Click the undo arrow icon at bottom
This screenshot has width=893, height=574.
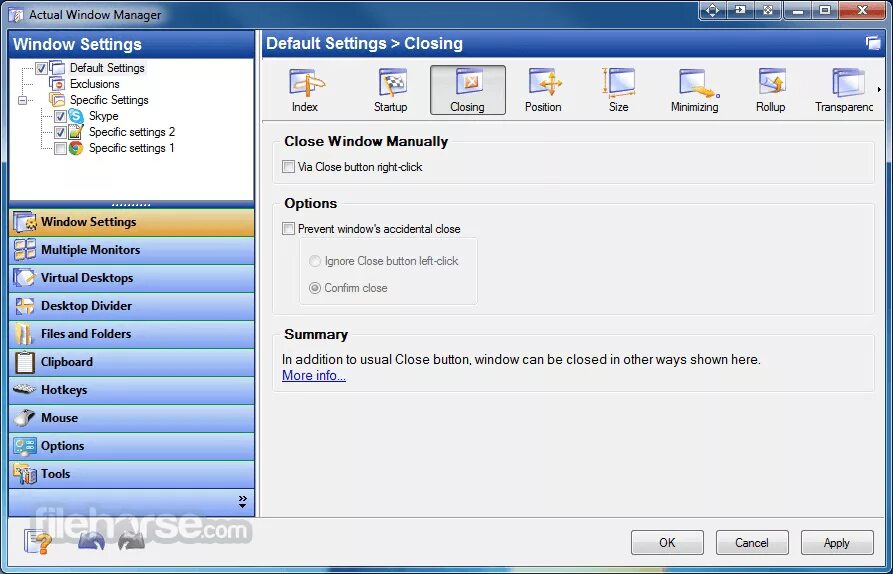[91, 541]
